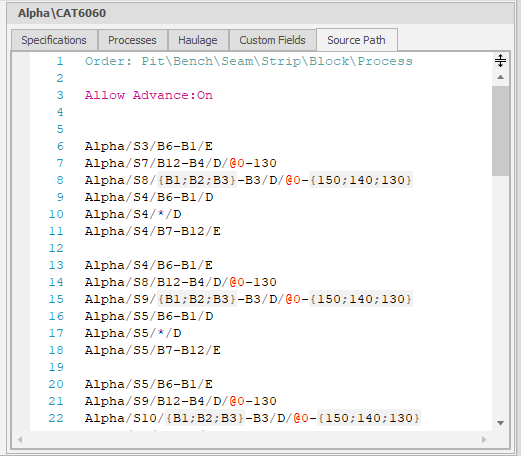521x456 pixels.
Task: Click the Alpha\CAT6060 panel title
Action: (x=62, y=13)
